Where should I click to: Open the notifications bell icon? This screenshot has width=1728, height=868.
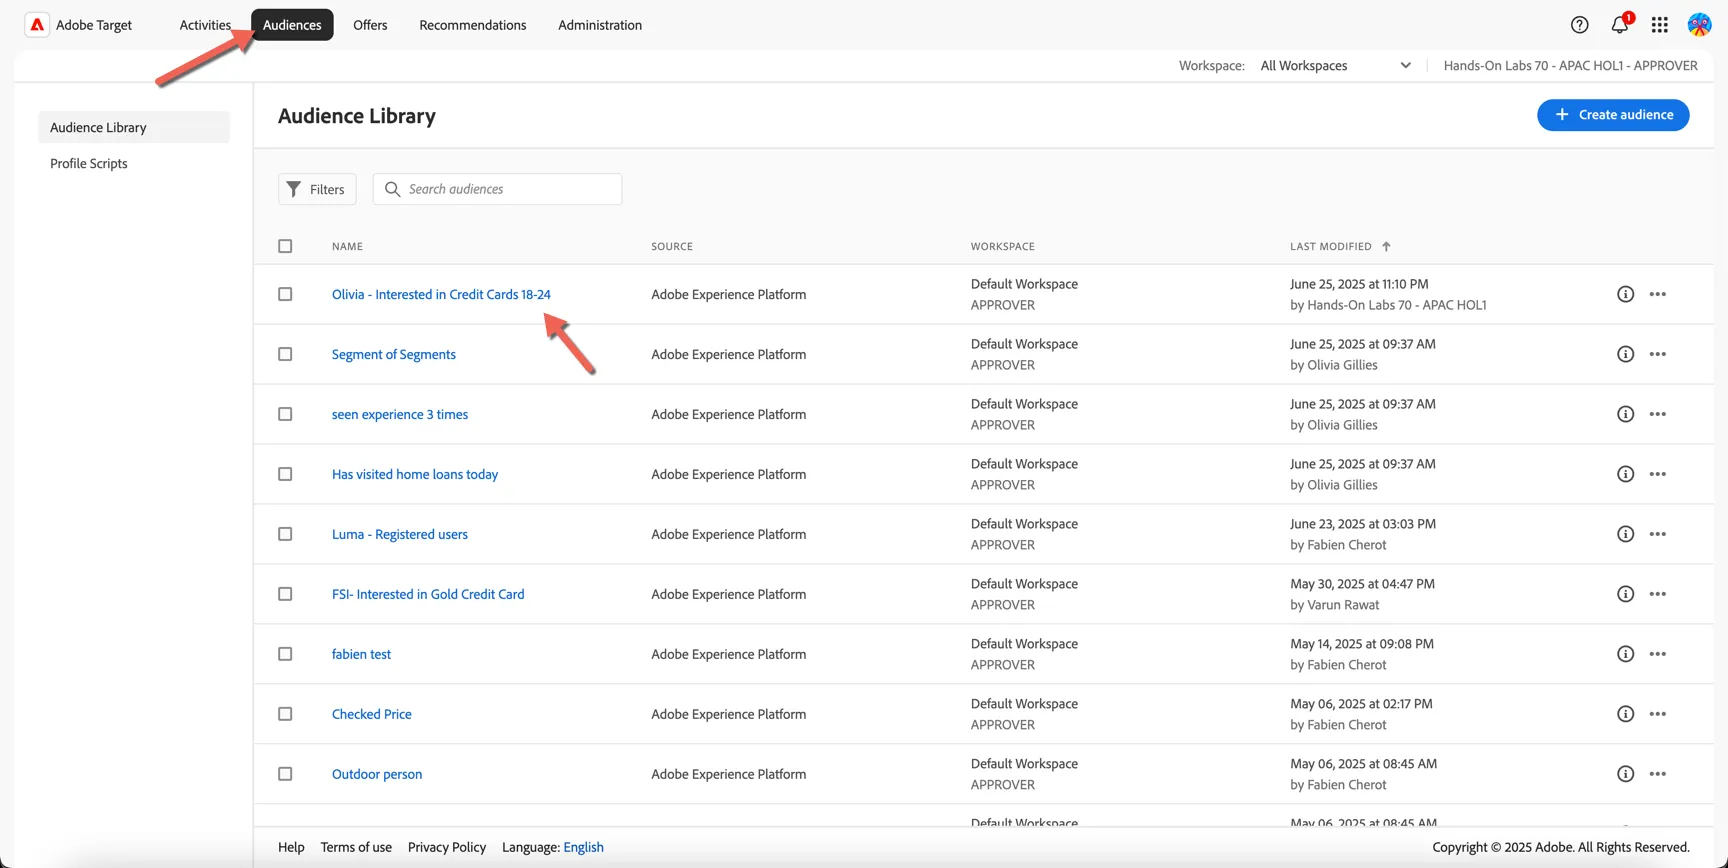point(1620,25)
